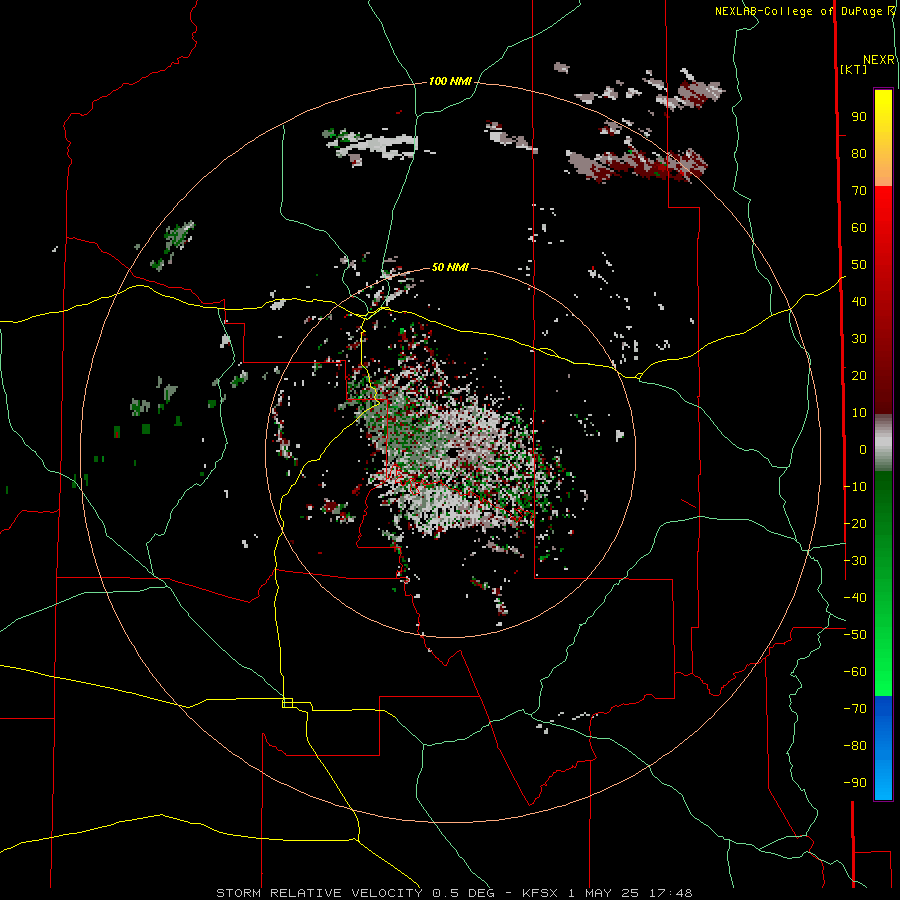
Task: Select the -30 value on the velocity scale
Action: (x=855, y=561)
